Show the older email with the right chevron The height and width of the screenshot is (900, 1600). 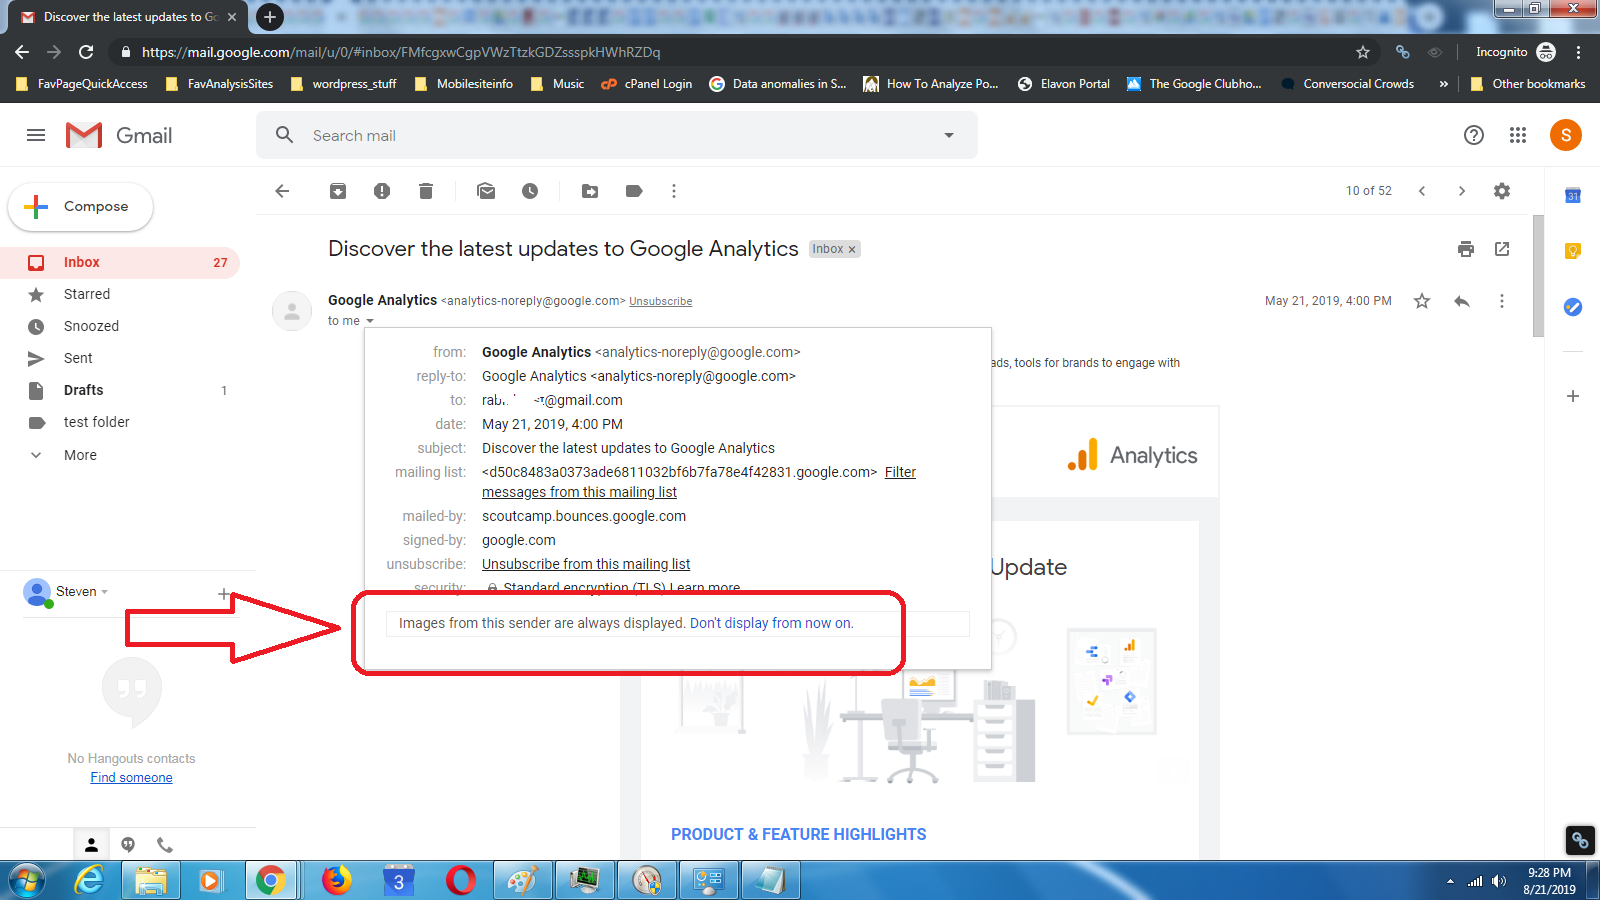tap(1462, 191)
